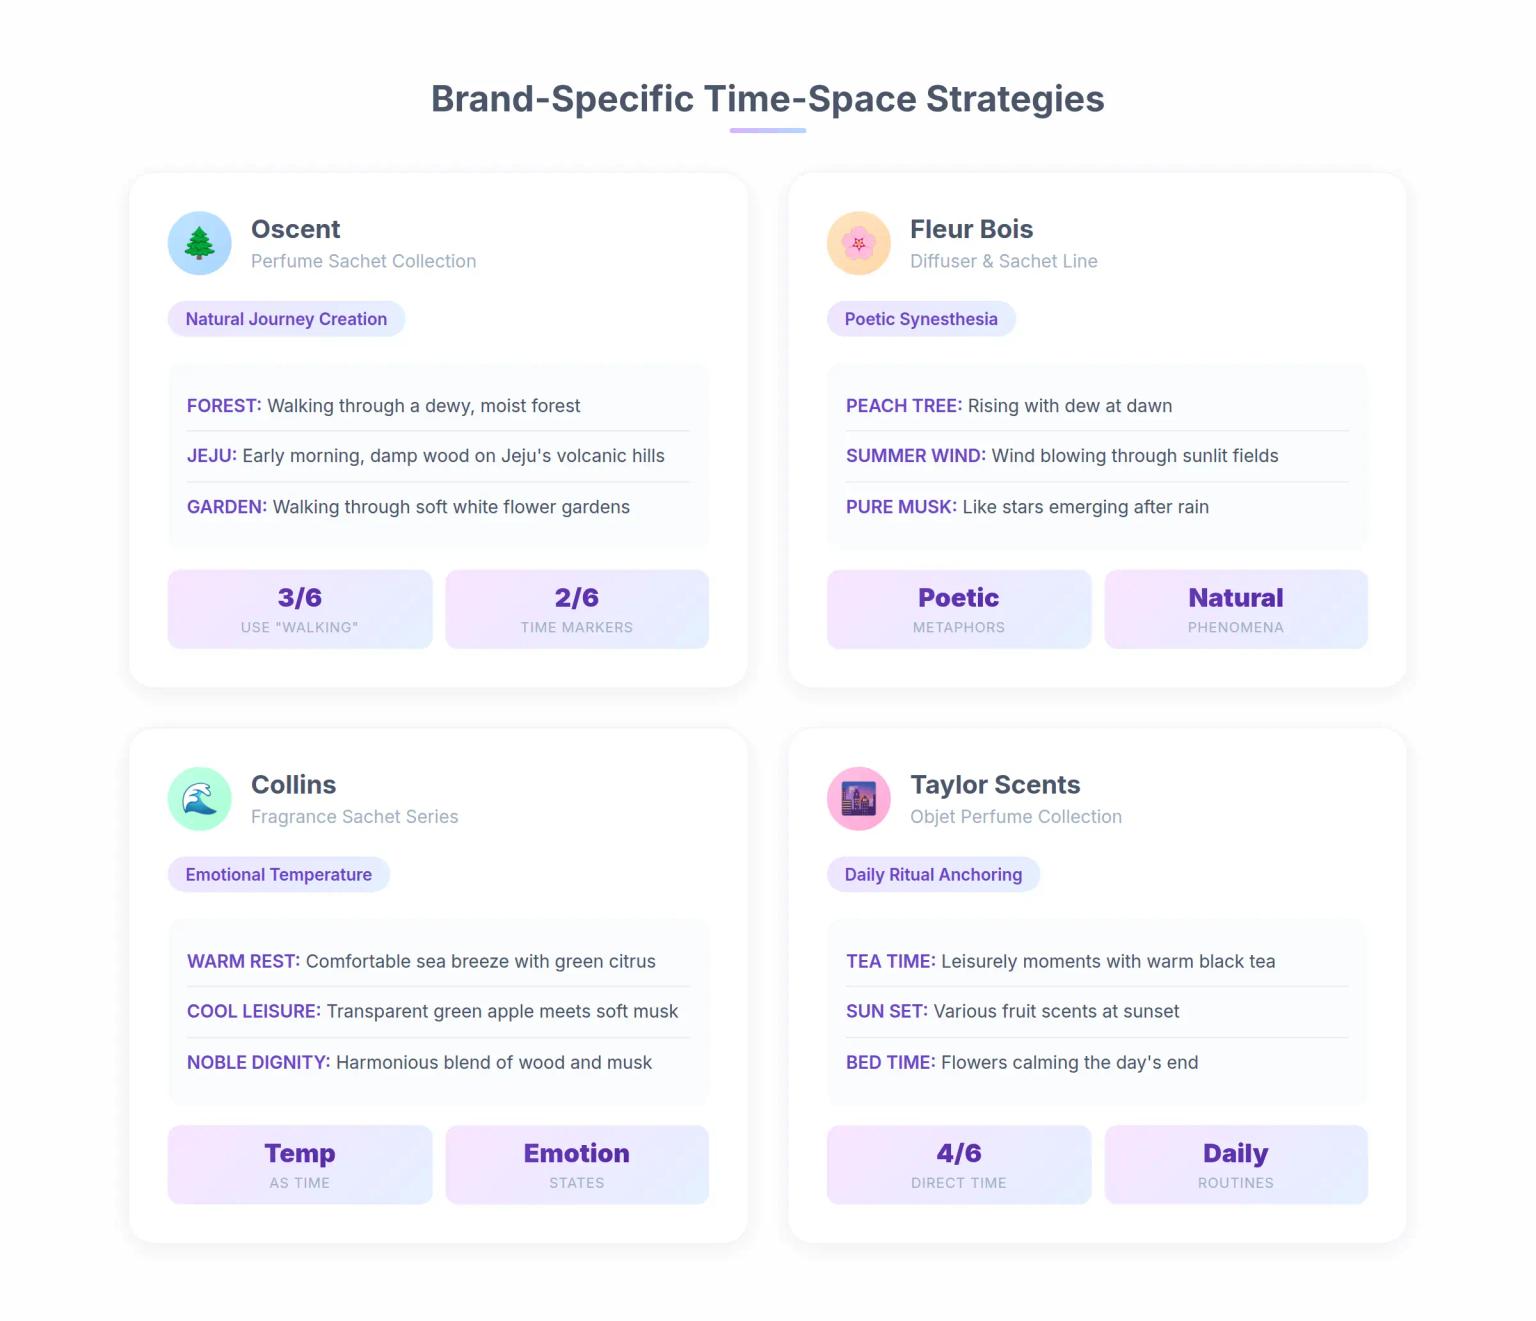This screenshot has width=1536, height=1321.
Task: Click the Emotional Temperature tag
Action: coord(278,875)
